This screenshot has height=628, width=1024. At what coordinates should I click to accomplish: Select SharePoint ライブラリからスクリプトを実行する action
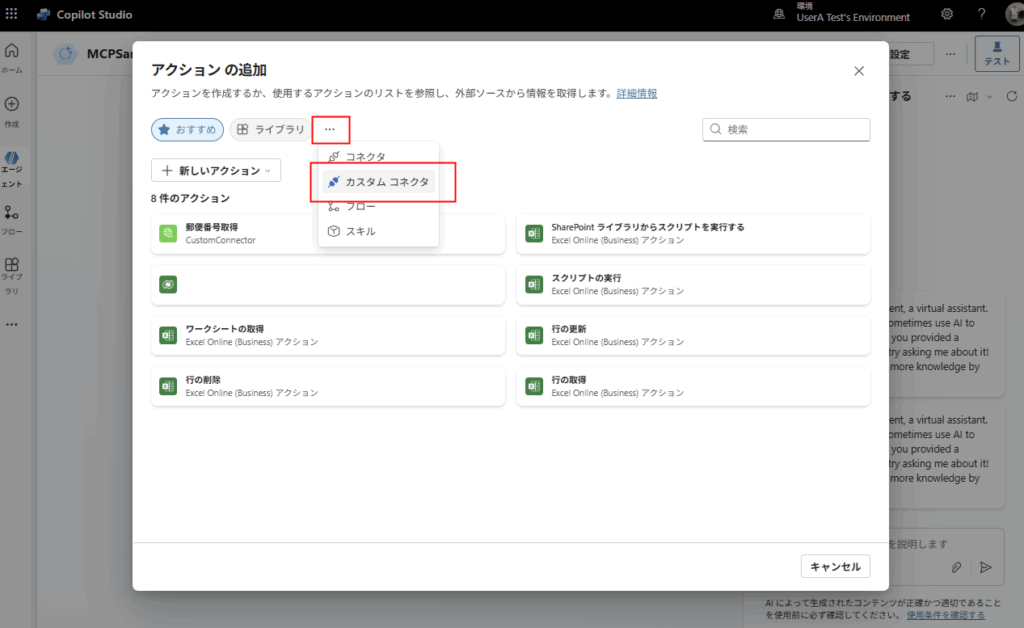tap(693, 234)
